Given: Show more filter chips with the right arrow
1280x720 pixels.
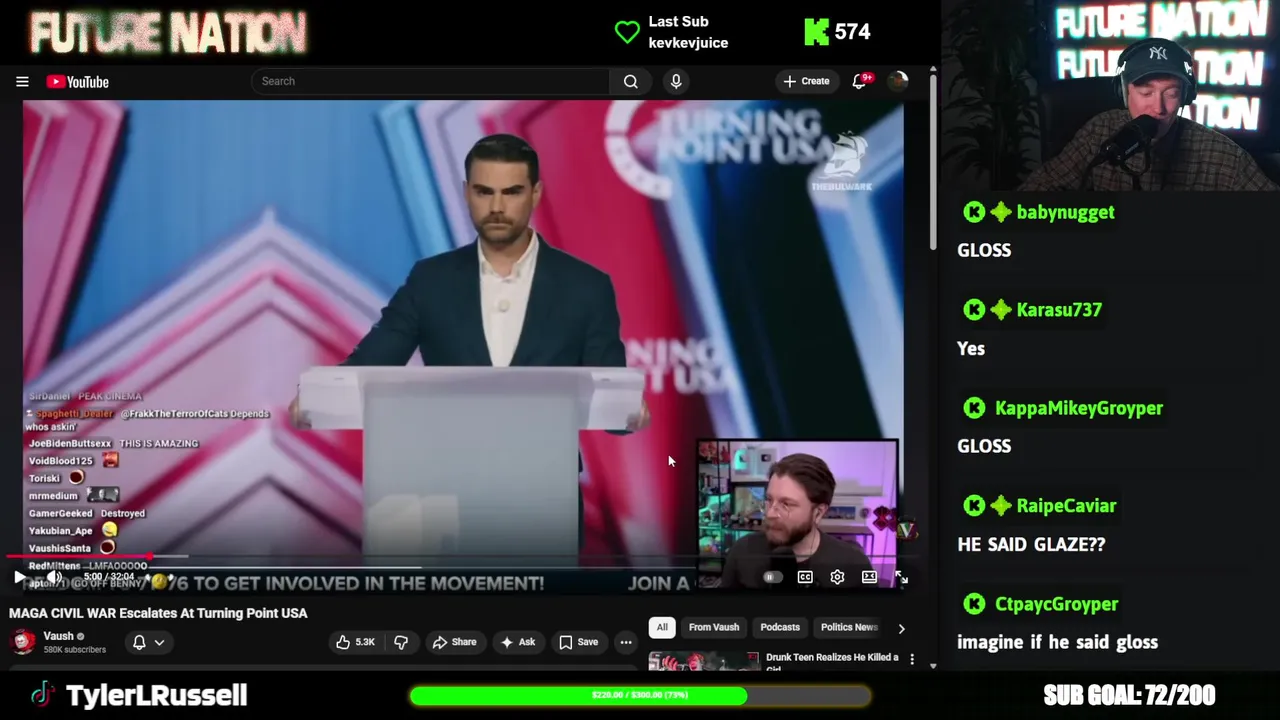Looking at the screenshot, I should (901, 628).
